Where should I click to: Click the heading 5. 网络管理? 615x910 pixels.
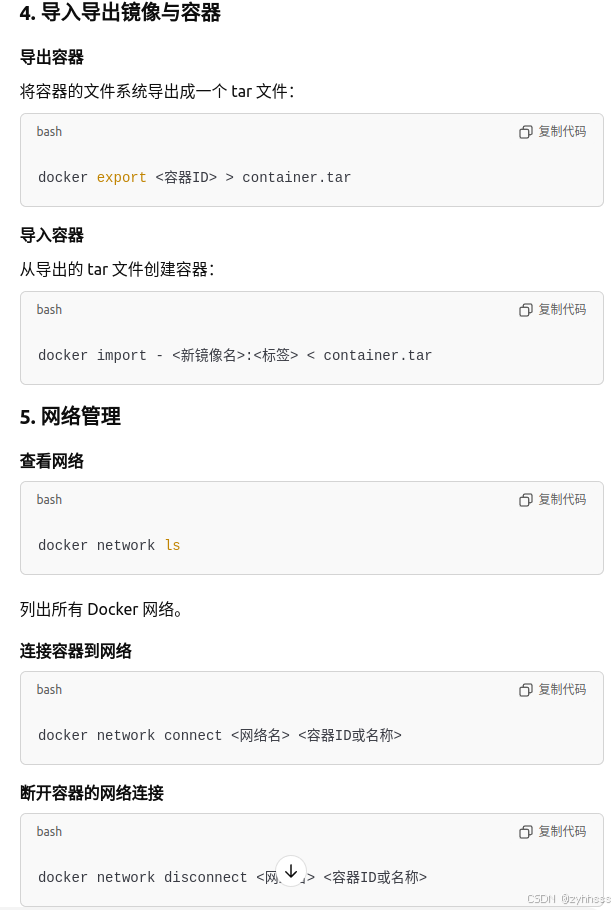70,416
